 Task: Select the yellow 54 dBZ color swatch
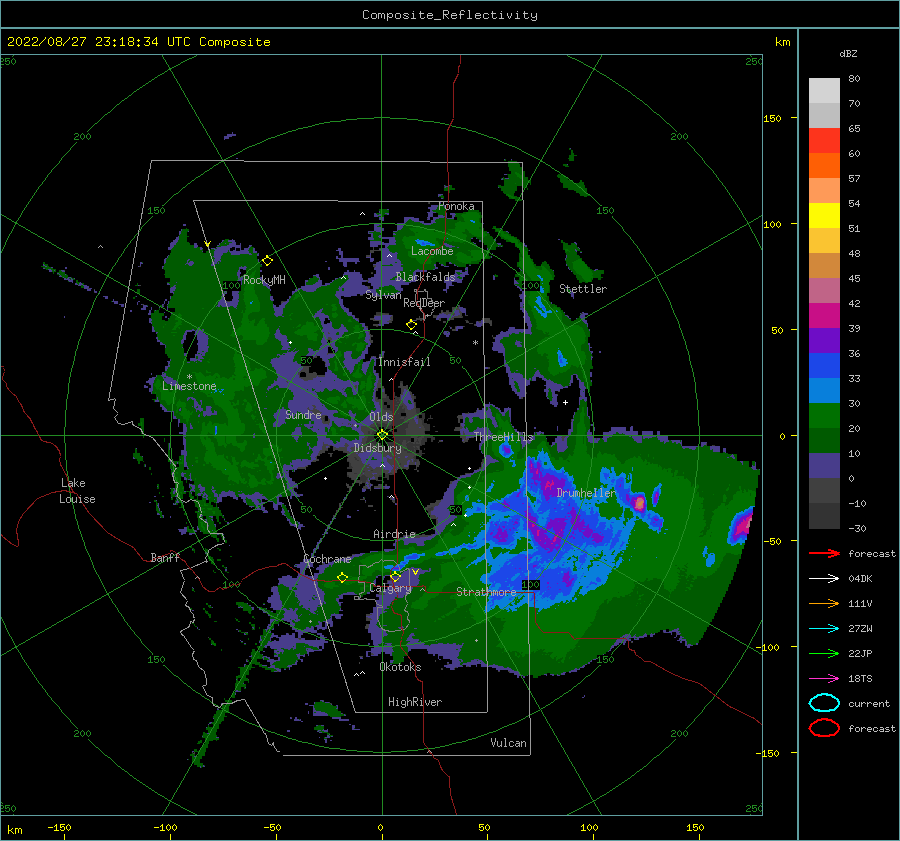[x=824, y=215]
